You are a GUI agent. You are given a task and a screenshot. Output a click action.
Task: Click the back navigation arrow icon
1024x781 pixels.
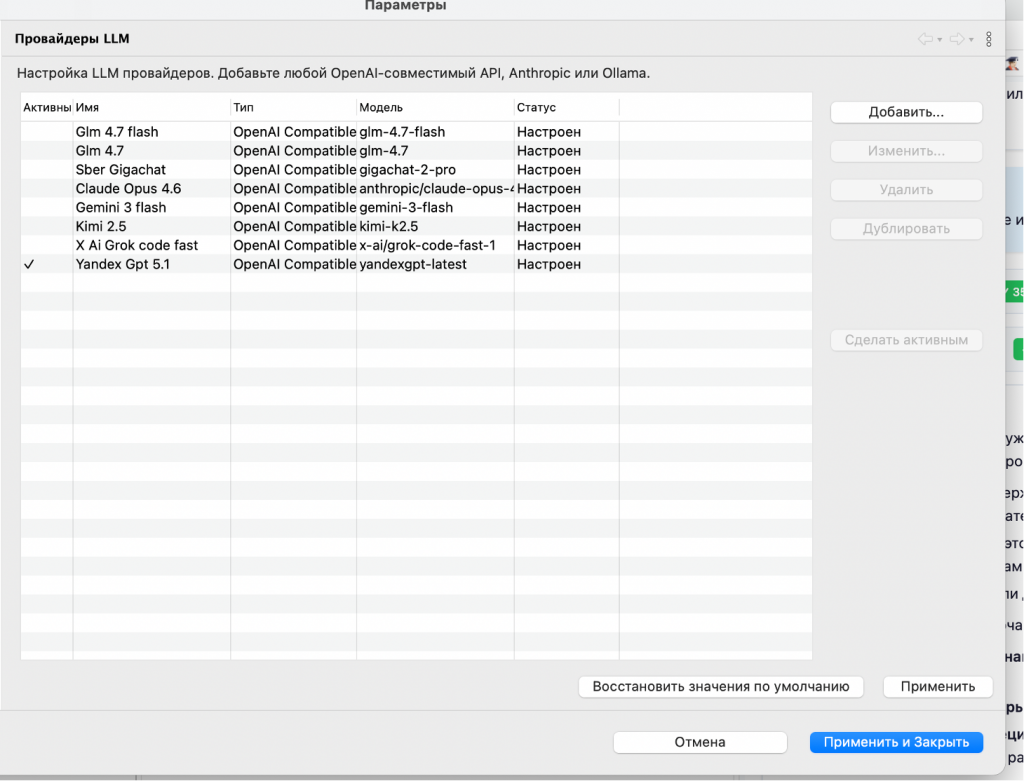(925, 39)
